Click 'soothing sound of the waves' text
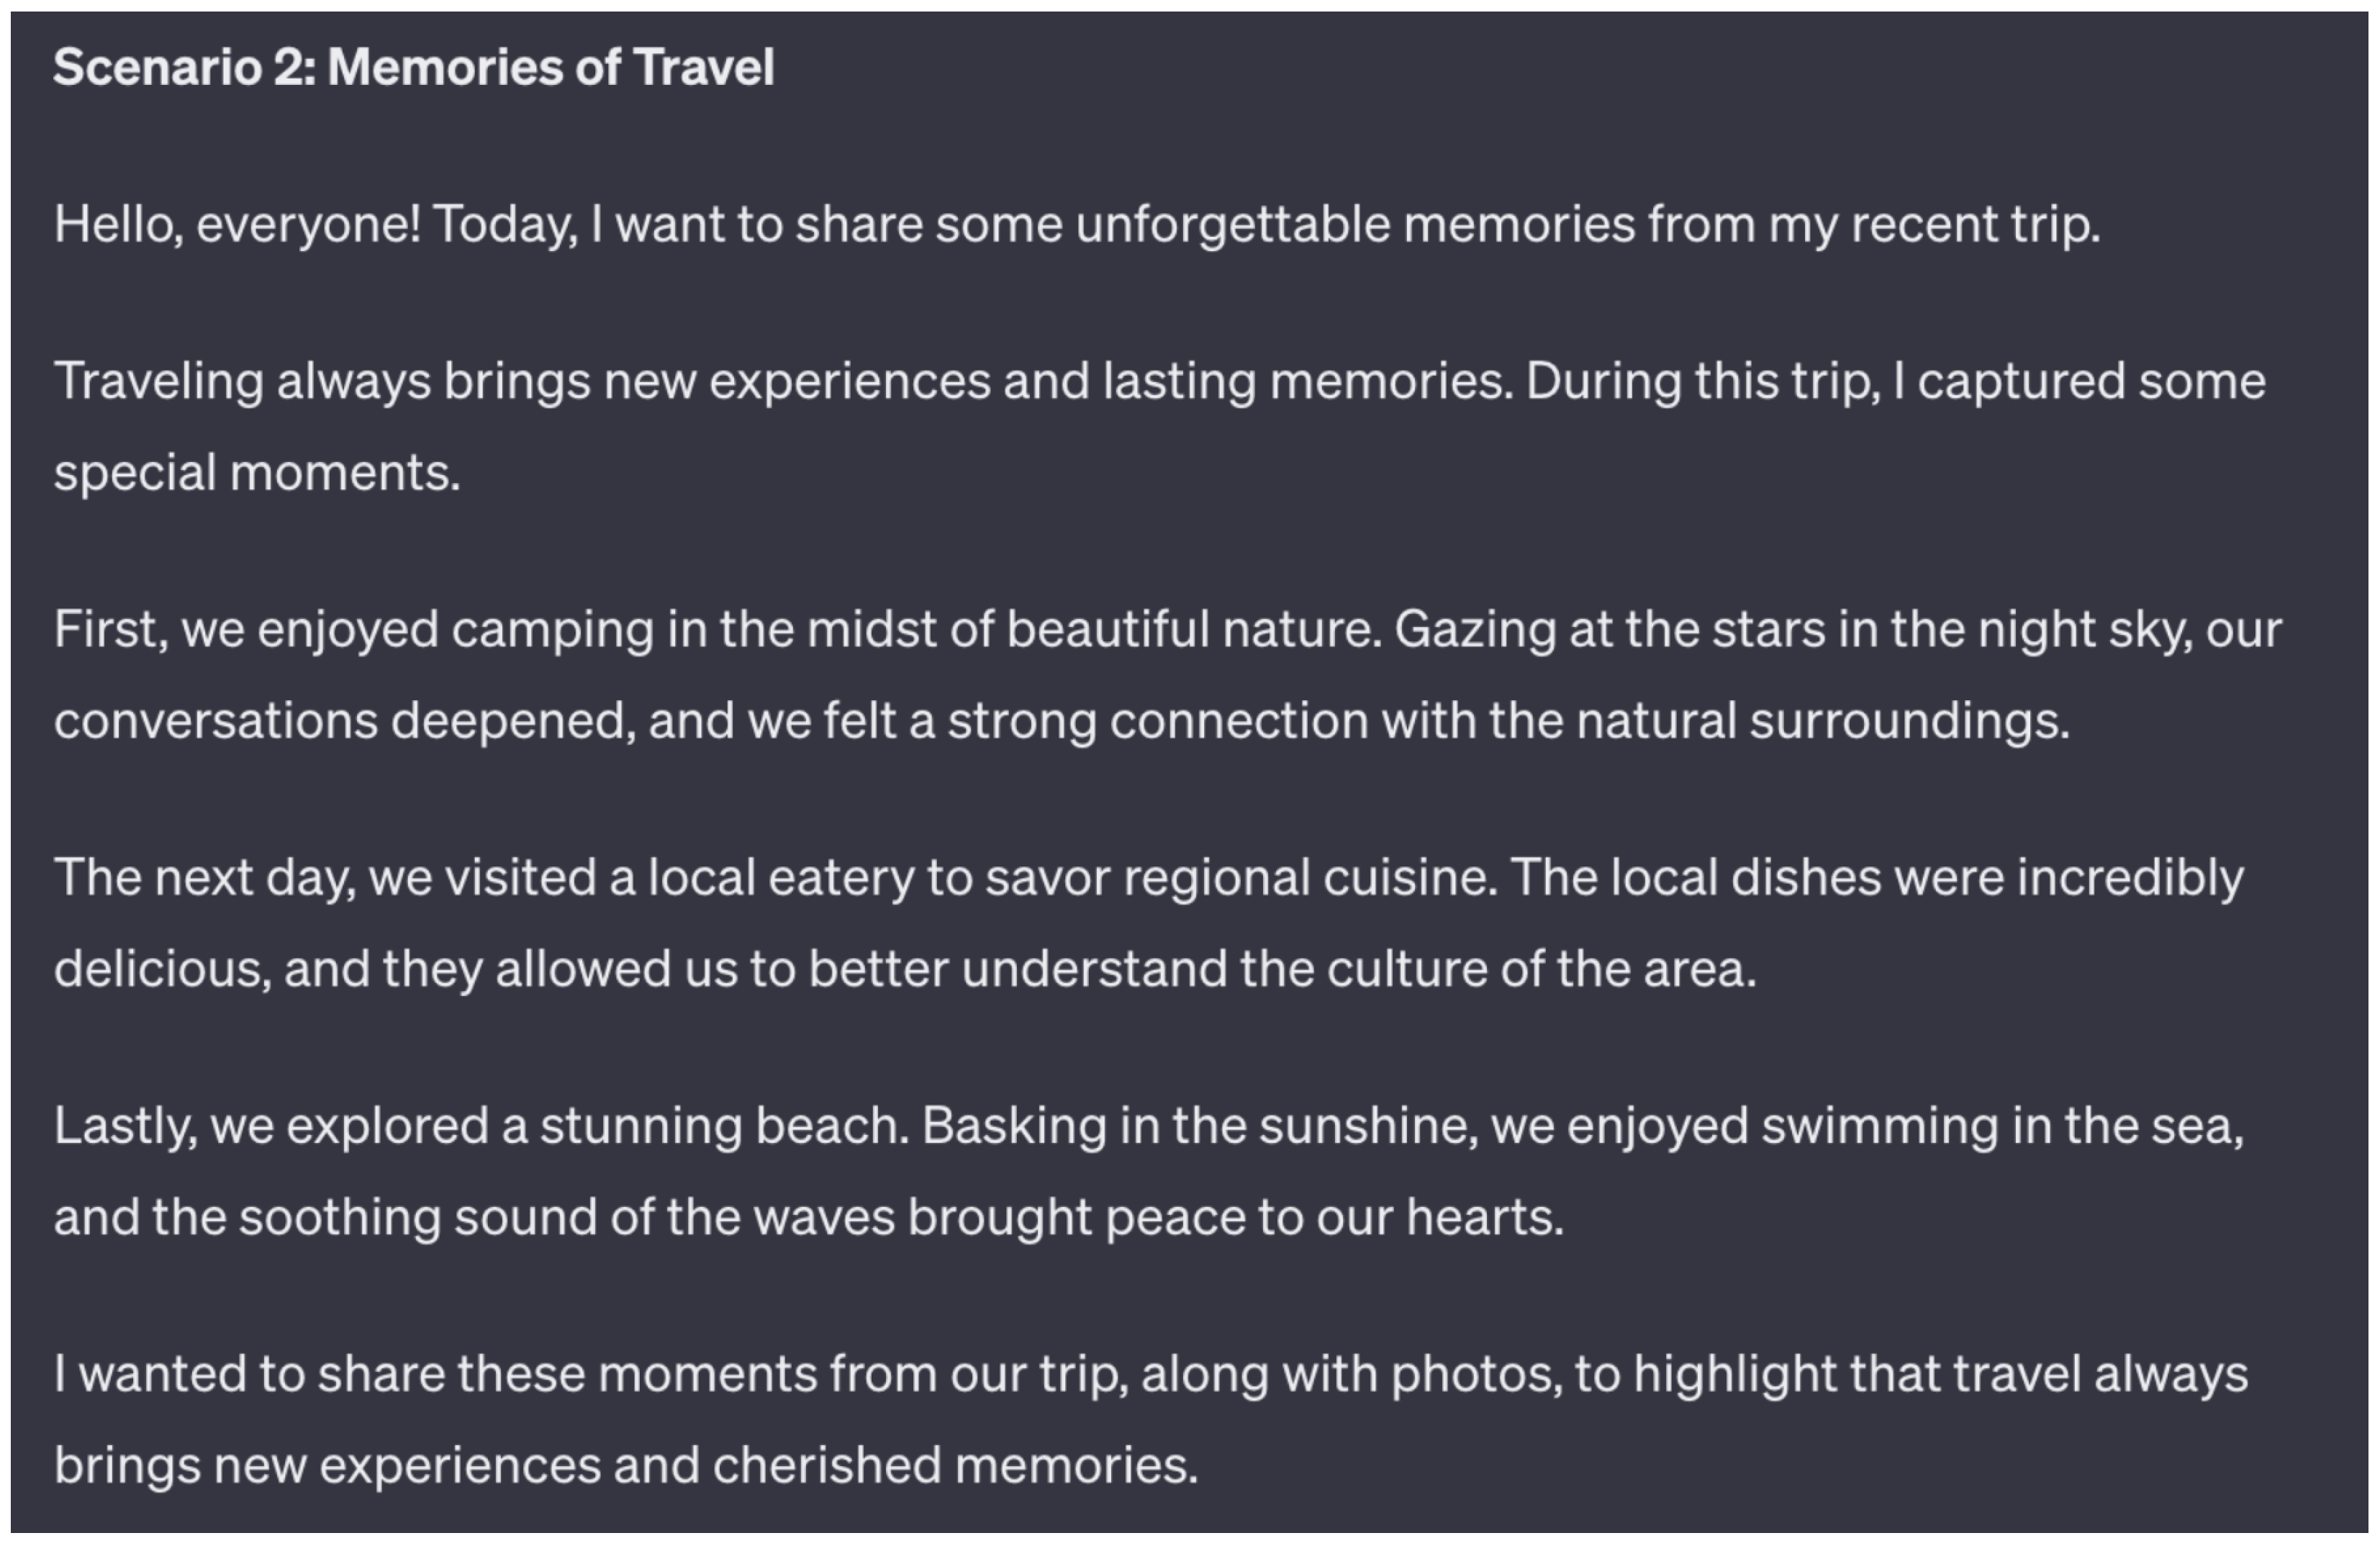2380x1551 pixels. coord(567,1216)
